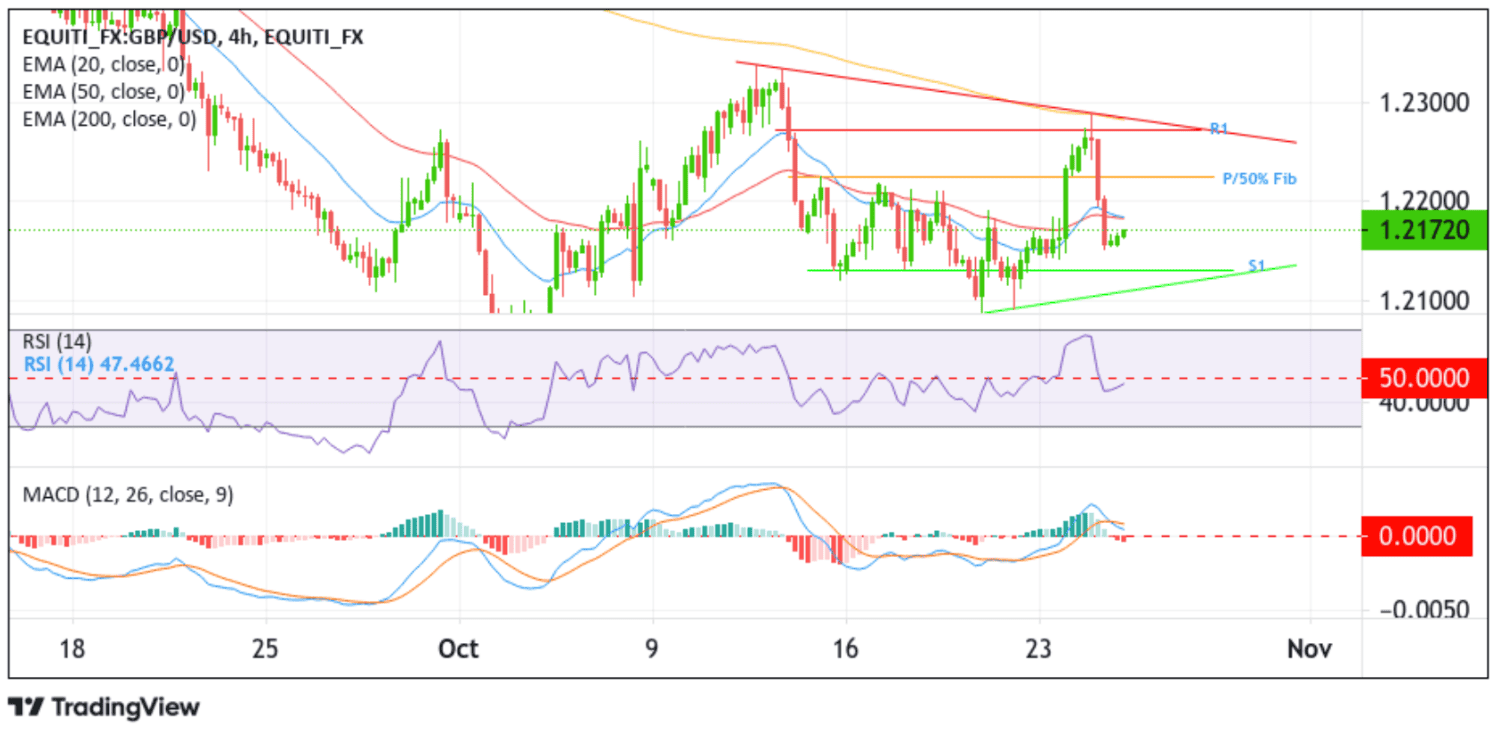1497x742 pixels.
Task: Click the EMA (20, close, 0) legend
Action: tap(104, 65)
